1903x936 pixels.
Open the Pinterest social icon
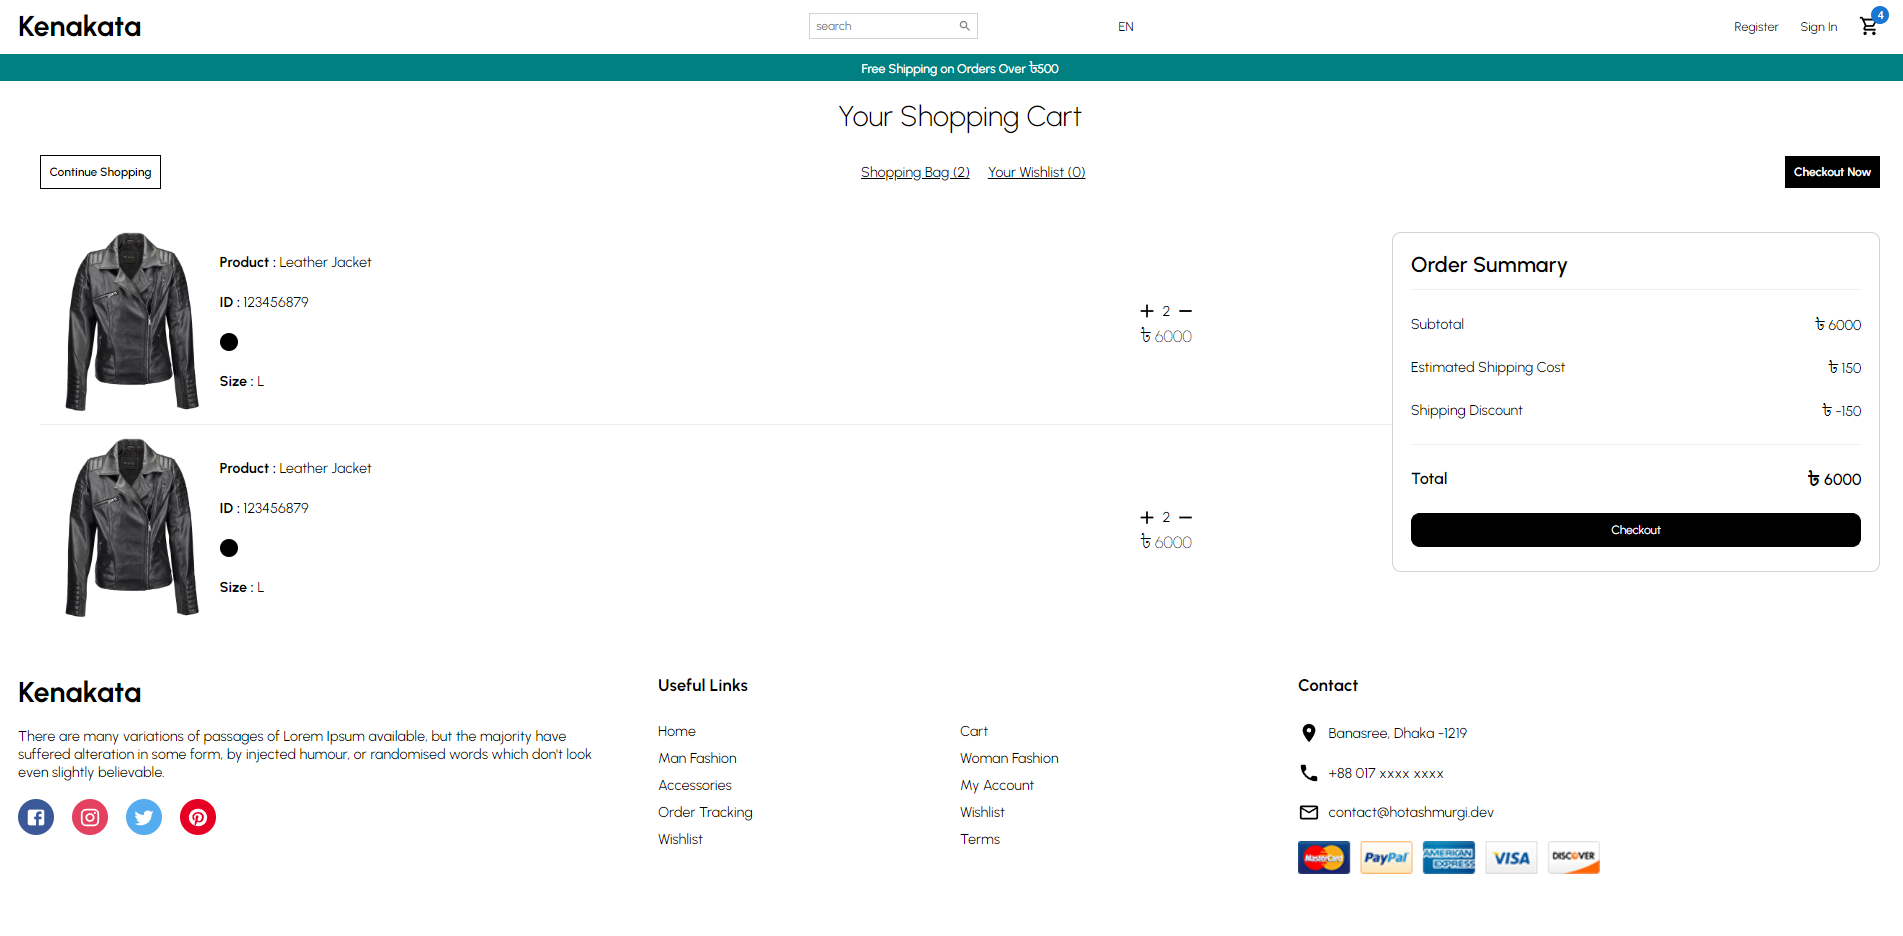pos(198,817)
